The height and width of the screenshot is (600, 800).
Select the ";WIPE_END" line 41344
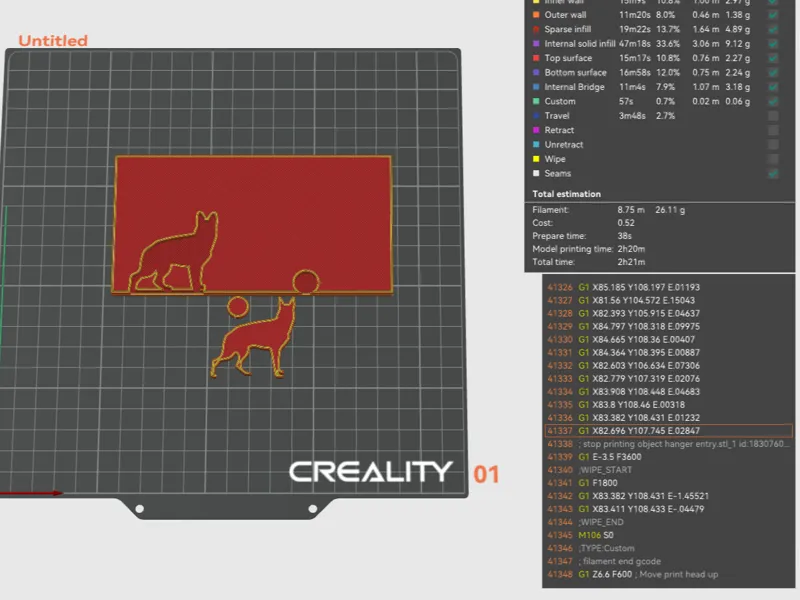(x=668, y=522)
